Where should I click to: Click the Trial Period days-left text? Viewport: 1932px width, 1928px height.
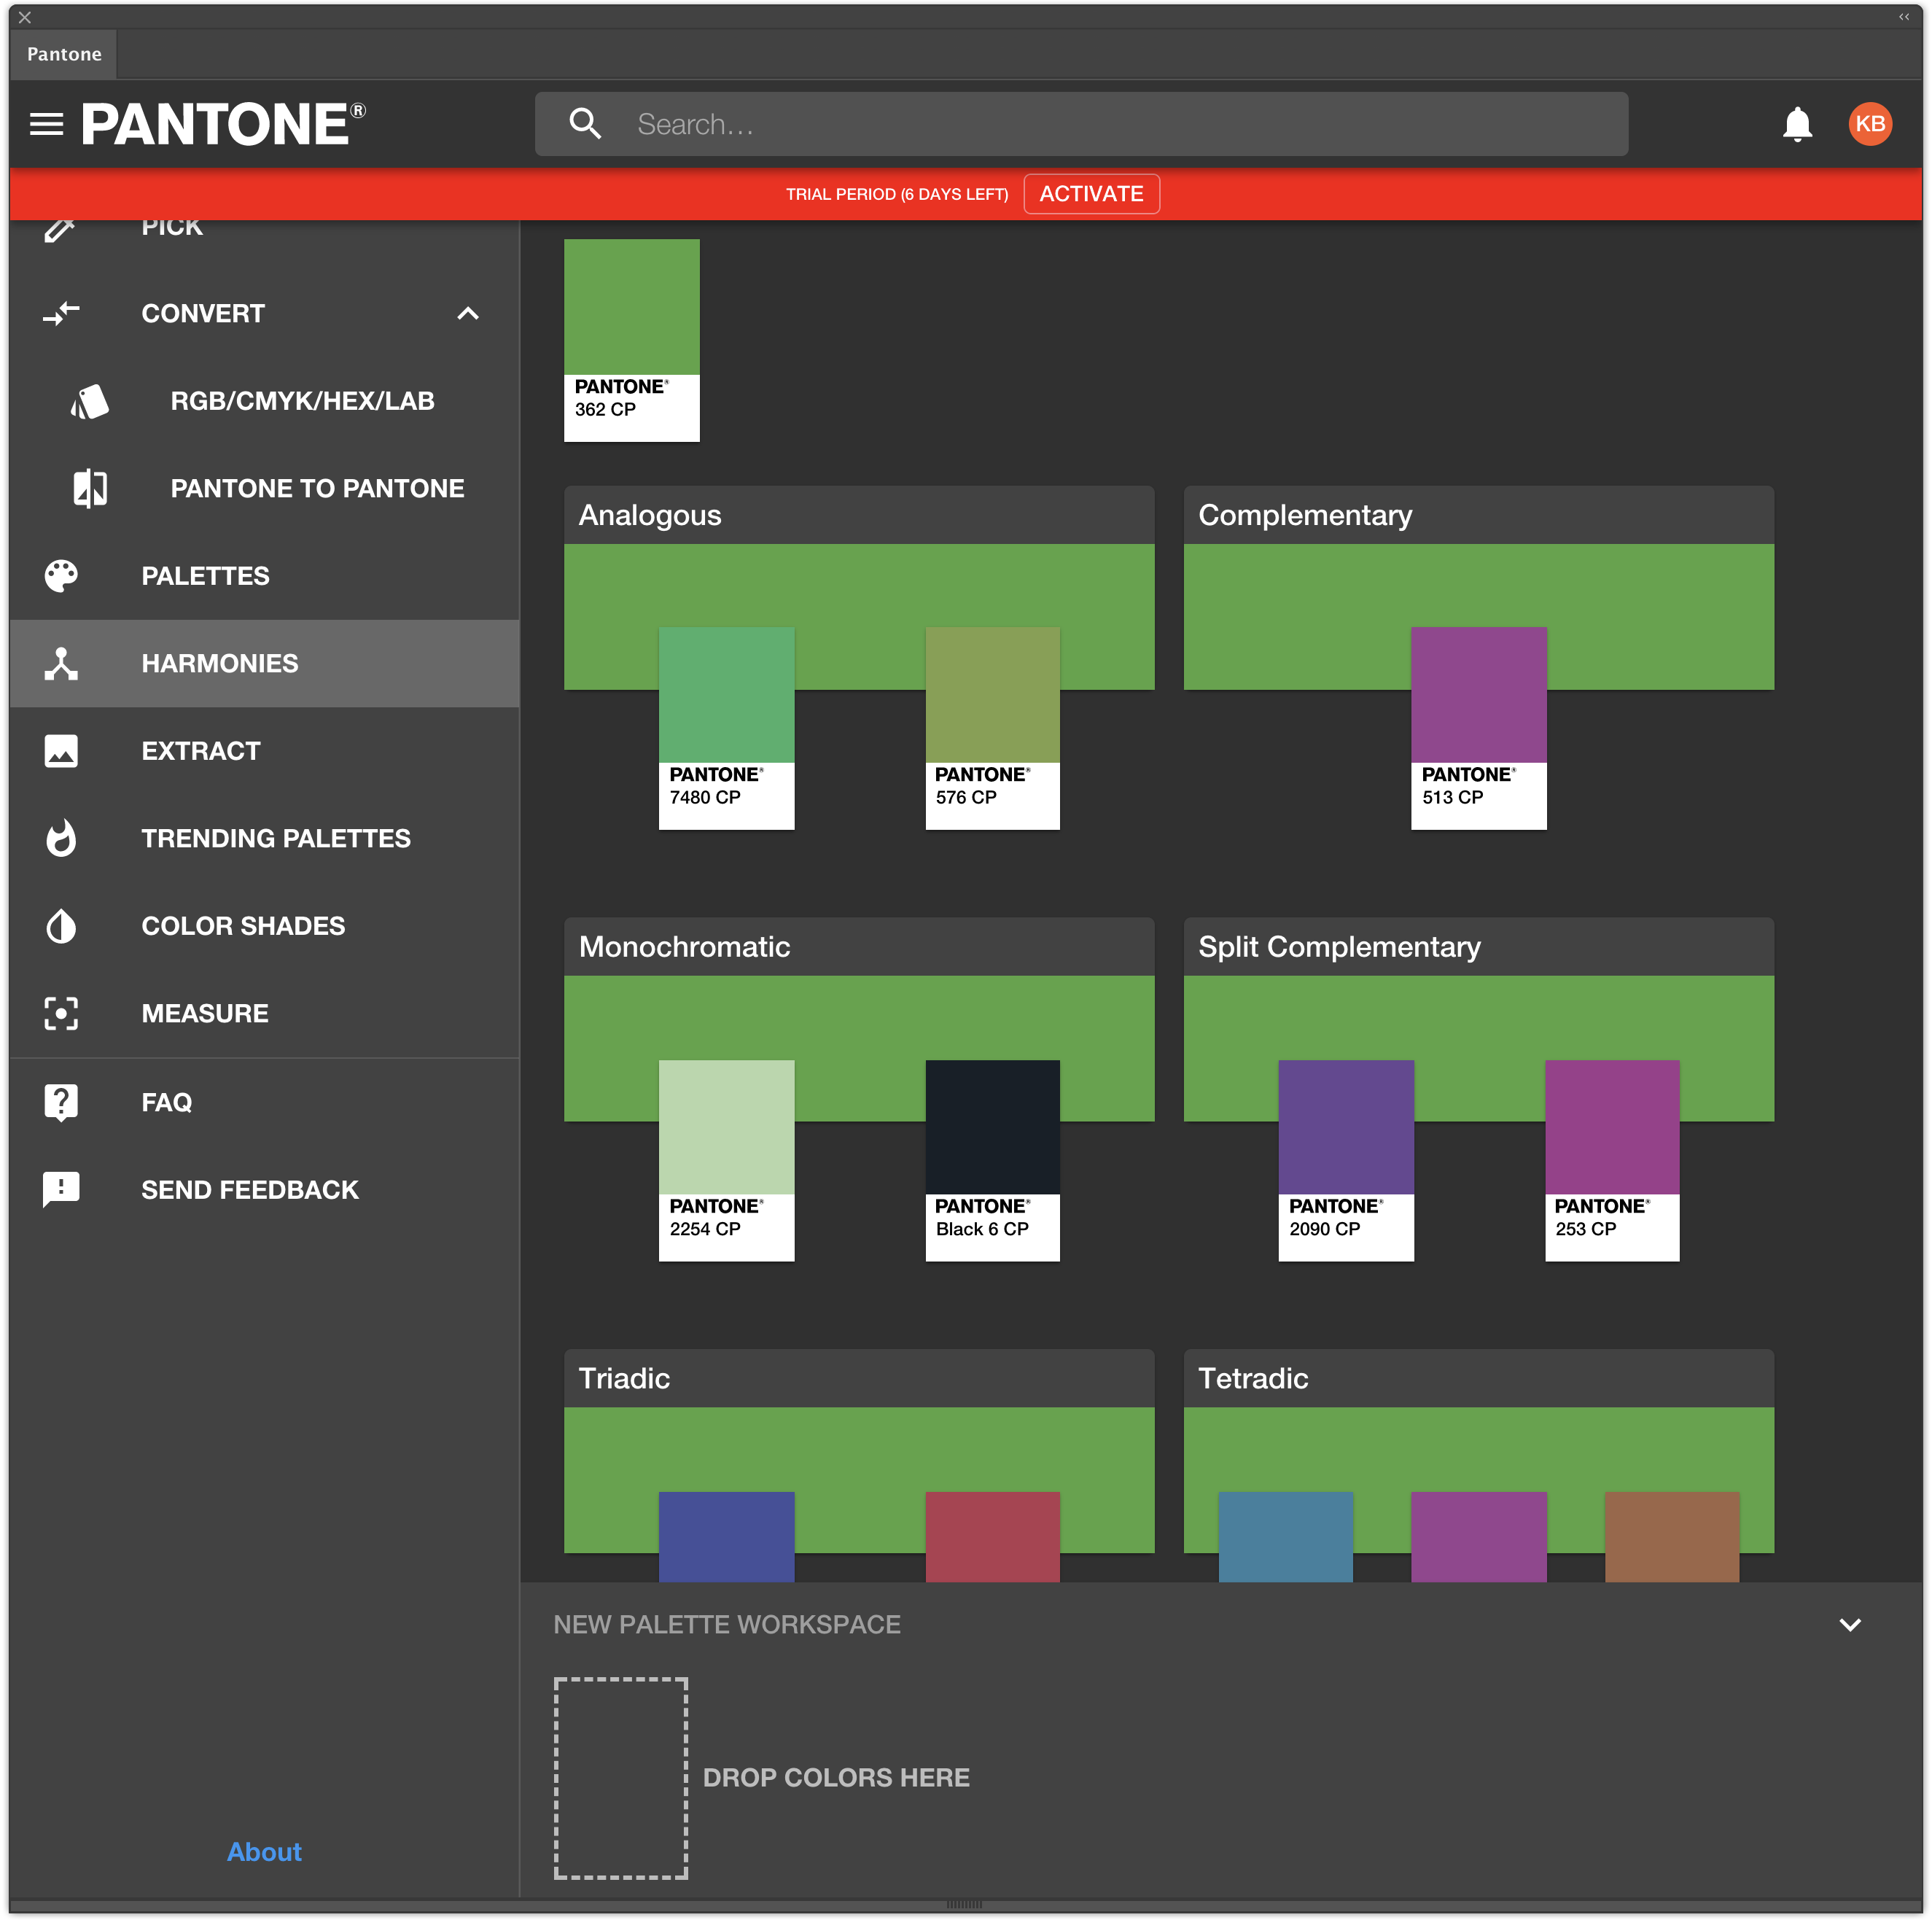(x=897, y=194)
